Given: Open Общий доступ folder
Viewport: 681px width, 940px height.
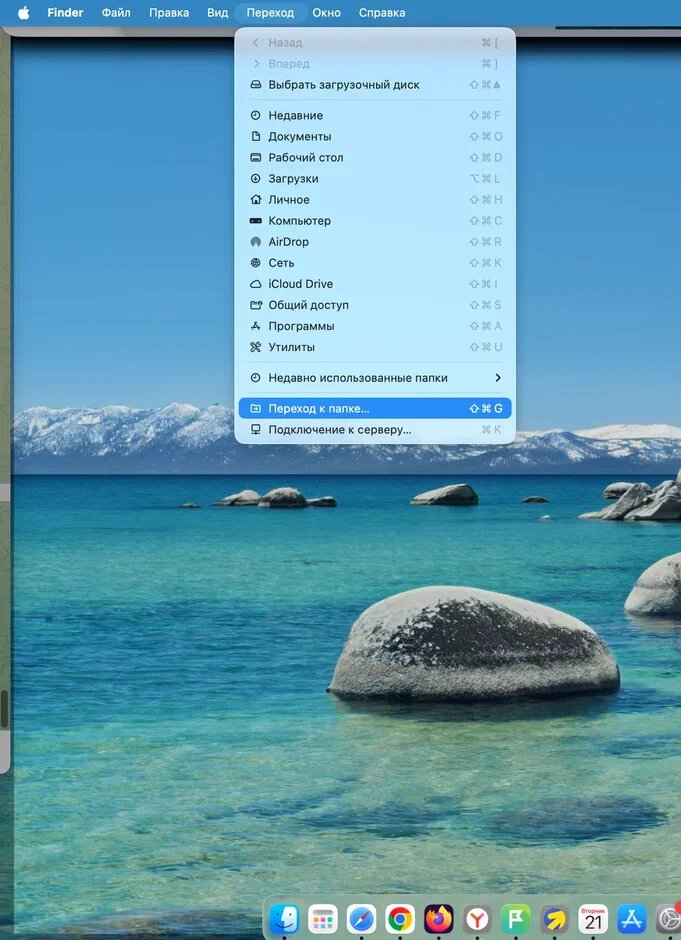Looking at the screenshot, I should (x=375, y=305).
